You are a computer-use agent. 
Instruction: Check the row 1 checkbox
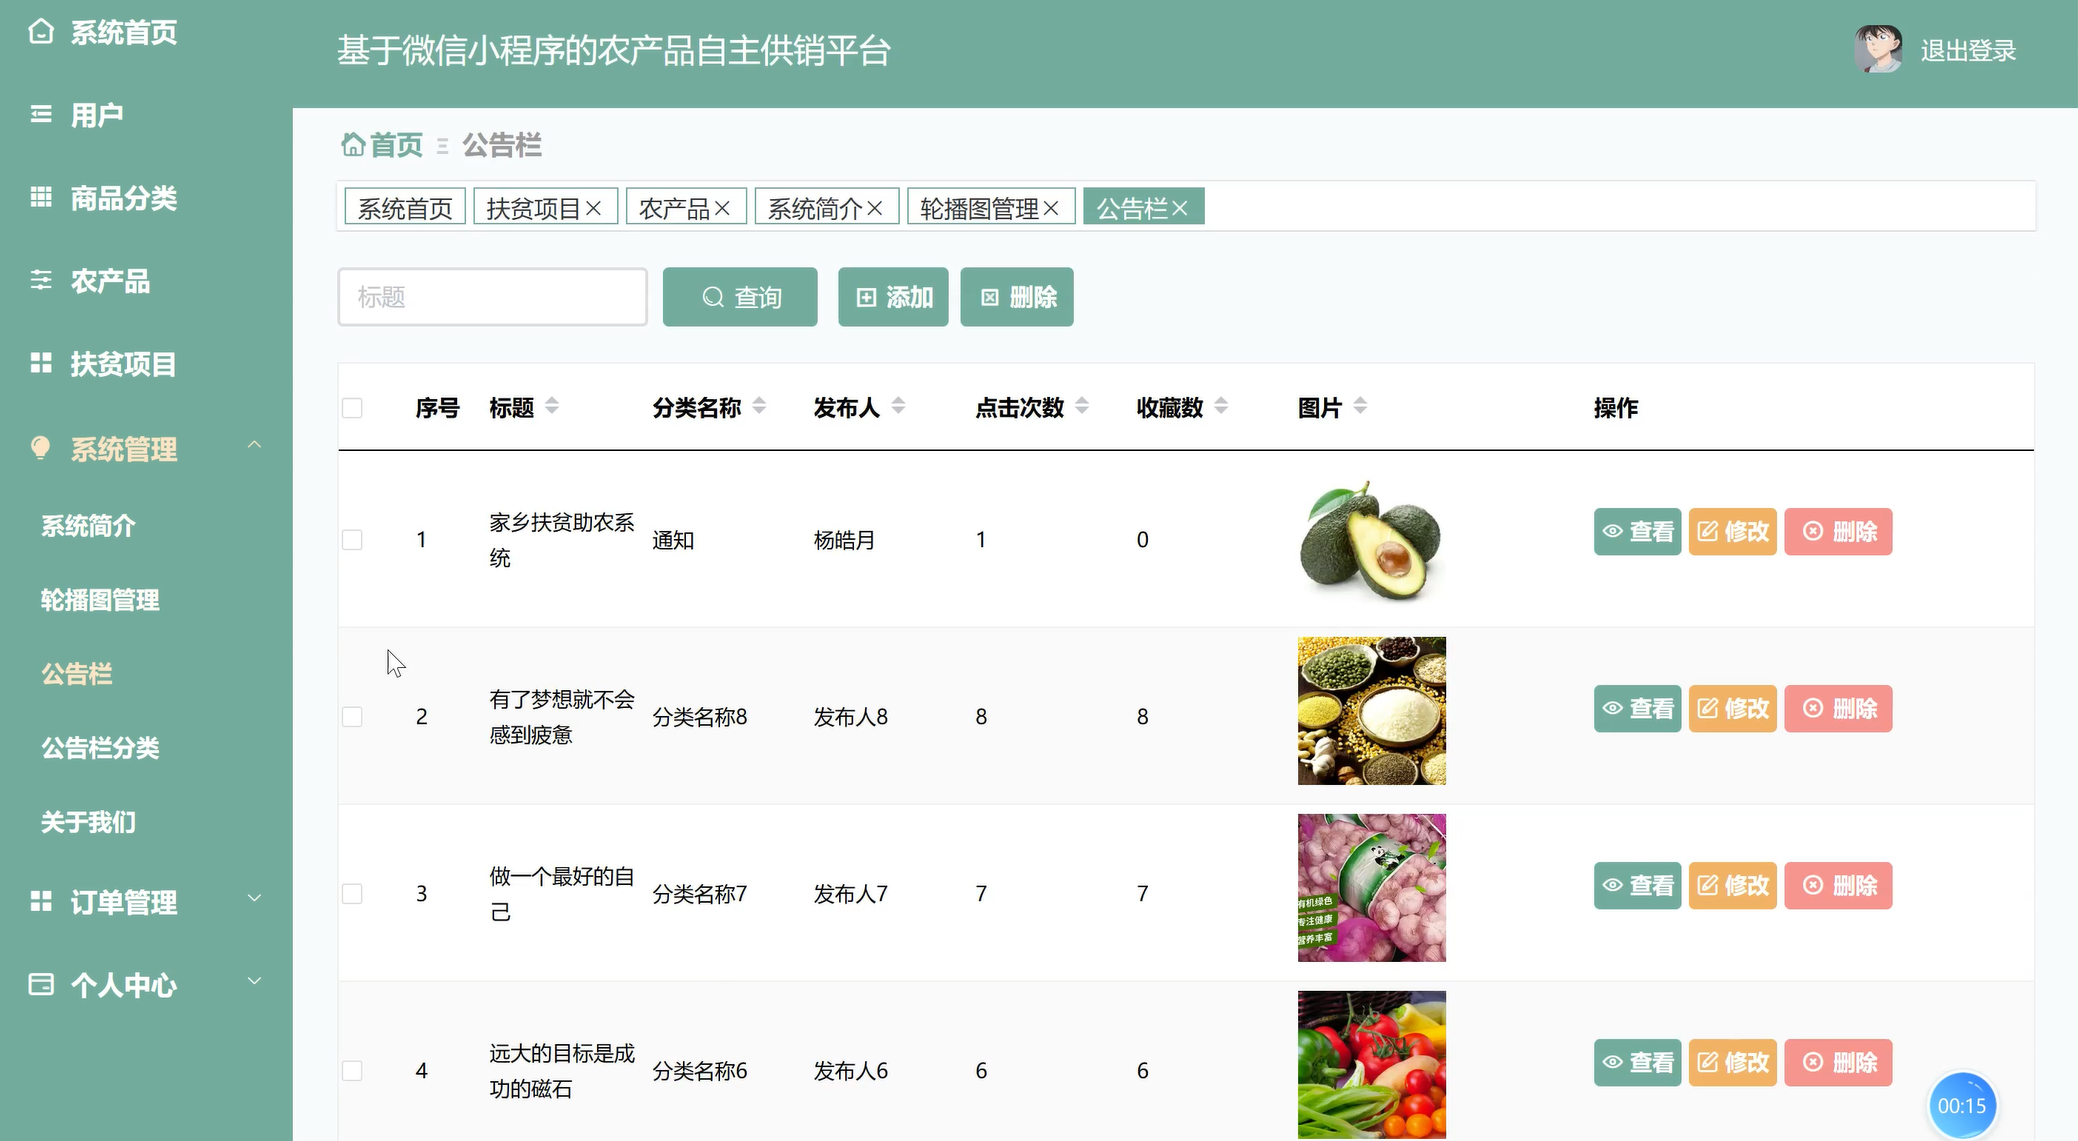coord(352,540)
